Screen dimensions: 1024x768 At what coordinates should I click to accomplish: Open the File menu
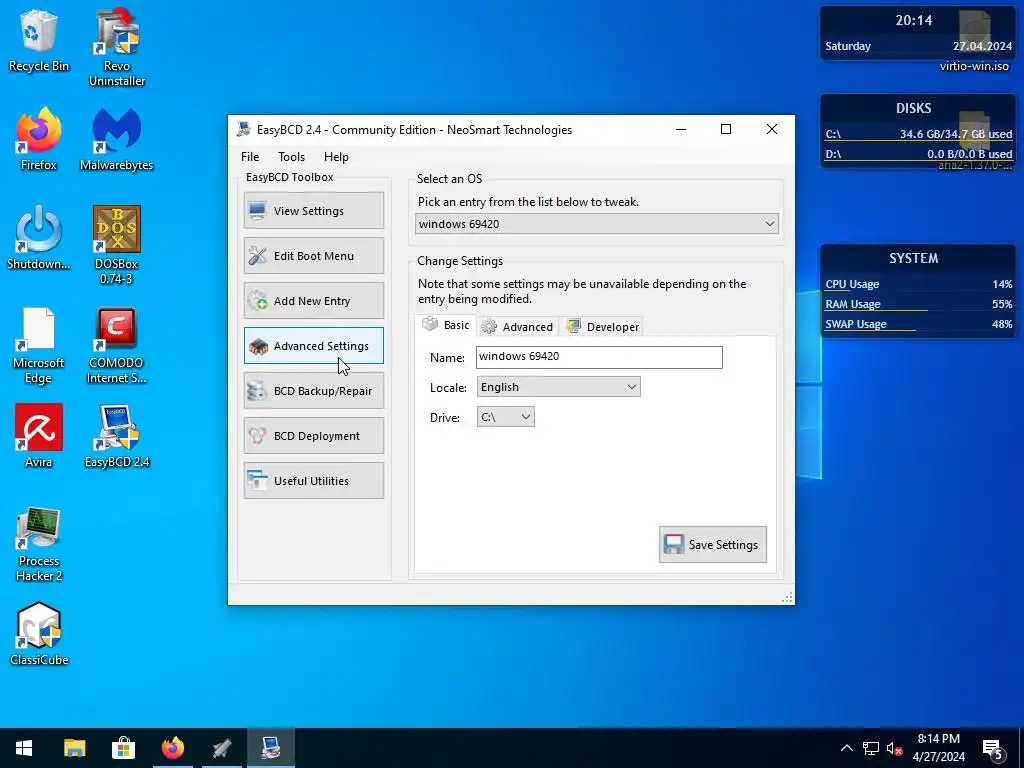click(249, 157)
